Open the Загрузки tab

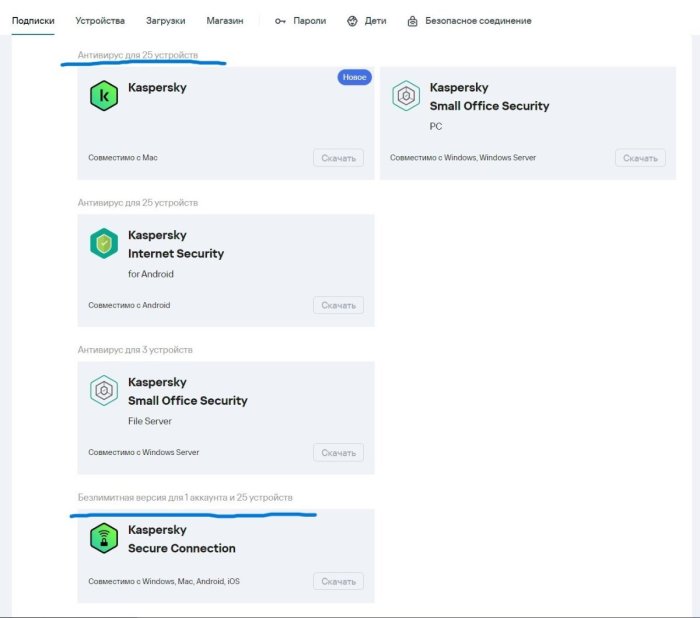point(165,21)
